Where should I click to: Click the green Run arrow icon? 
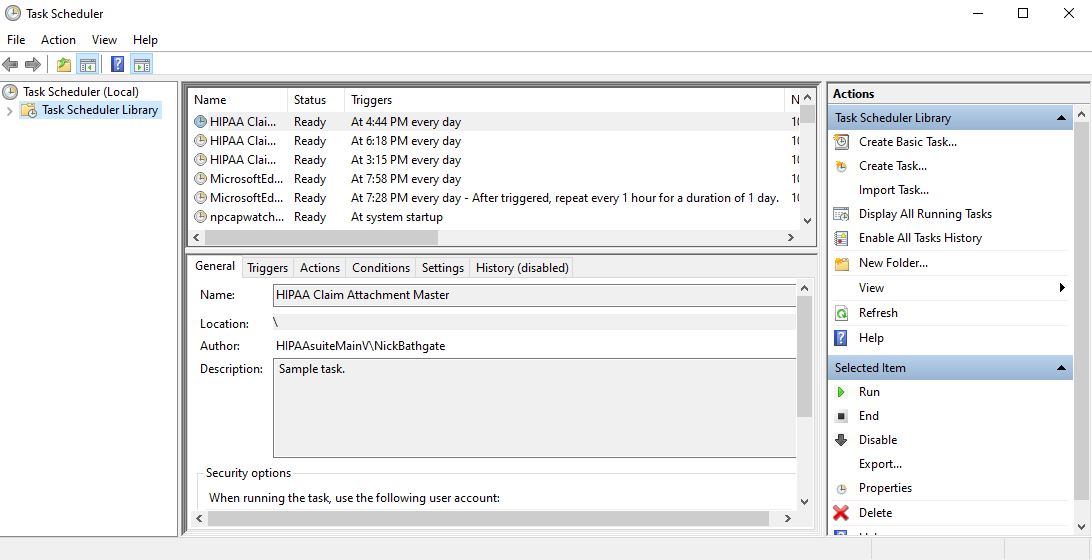[841, 392]
